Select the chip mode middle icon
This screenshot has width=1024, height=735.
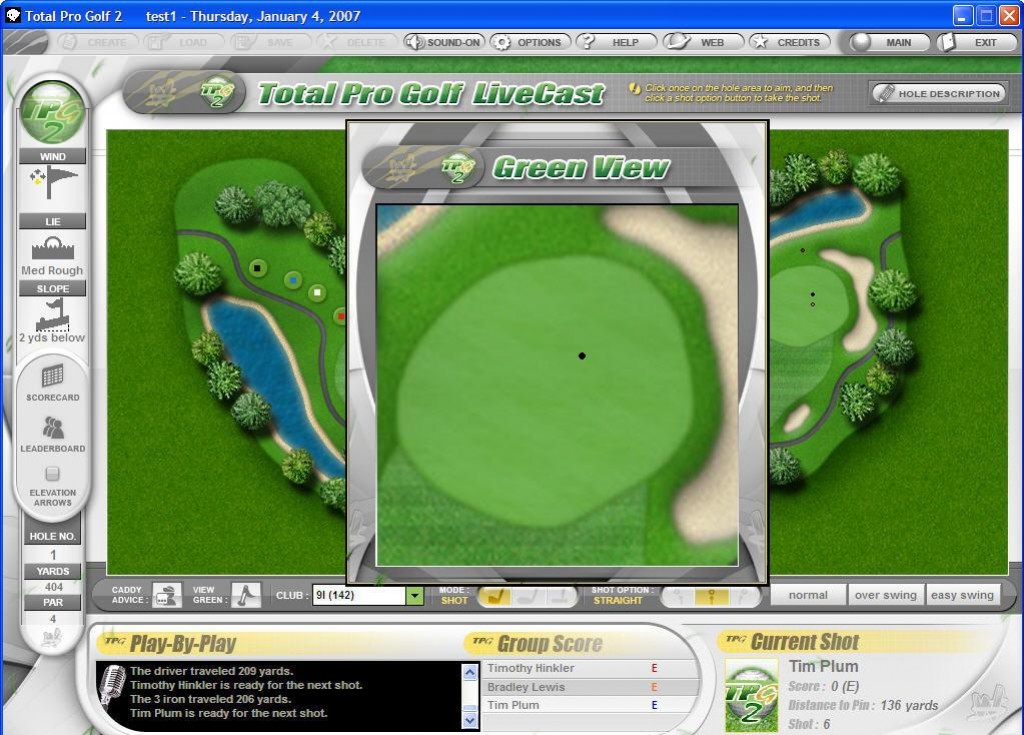click(x=528, y=596)
